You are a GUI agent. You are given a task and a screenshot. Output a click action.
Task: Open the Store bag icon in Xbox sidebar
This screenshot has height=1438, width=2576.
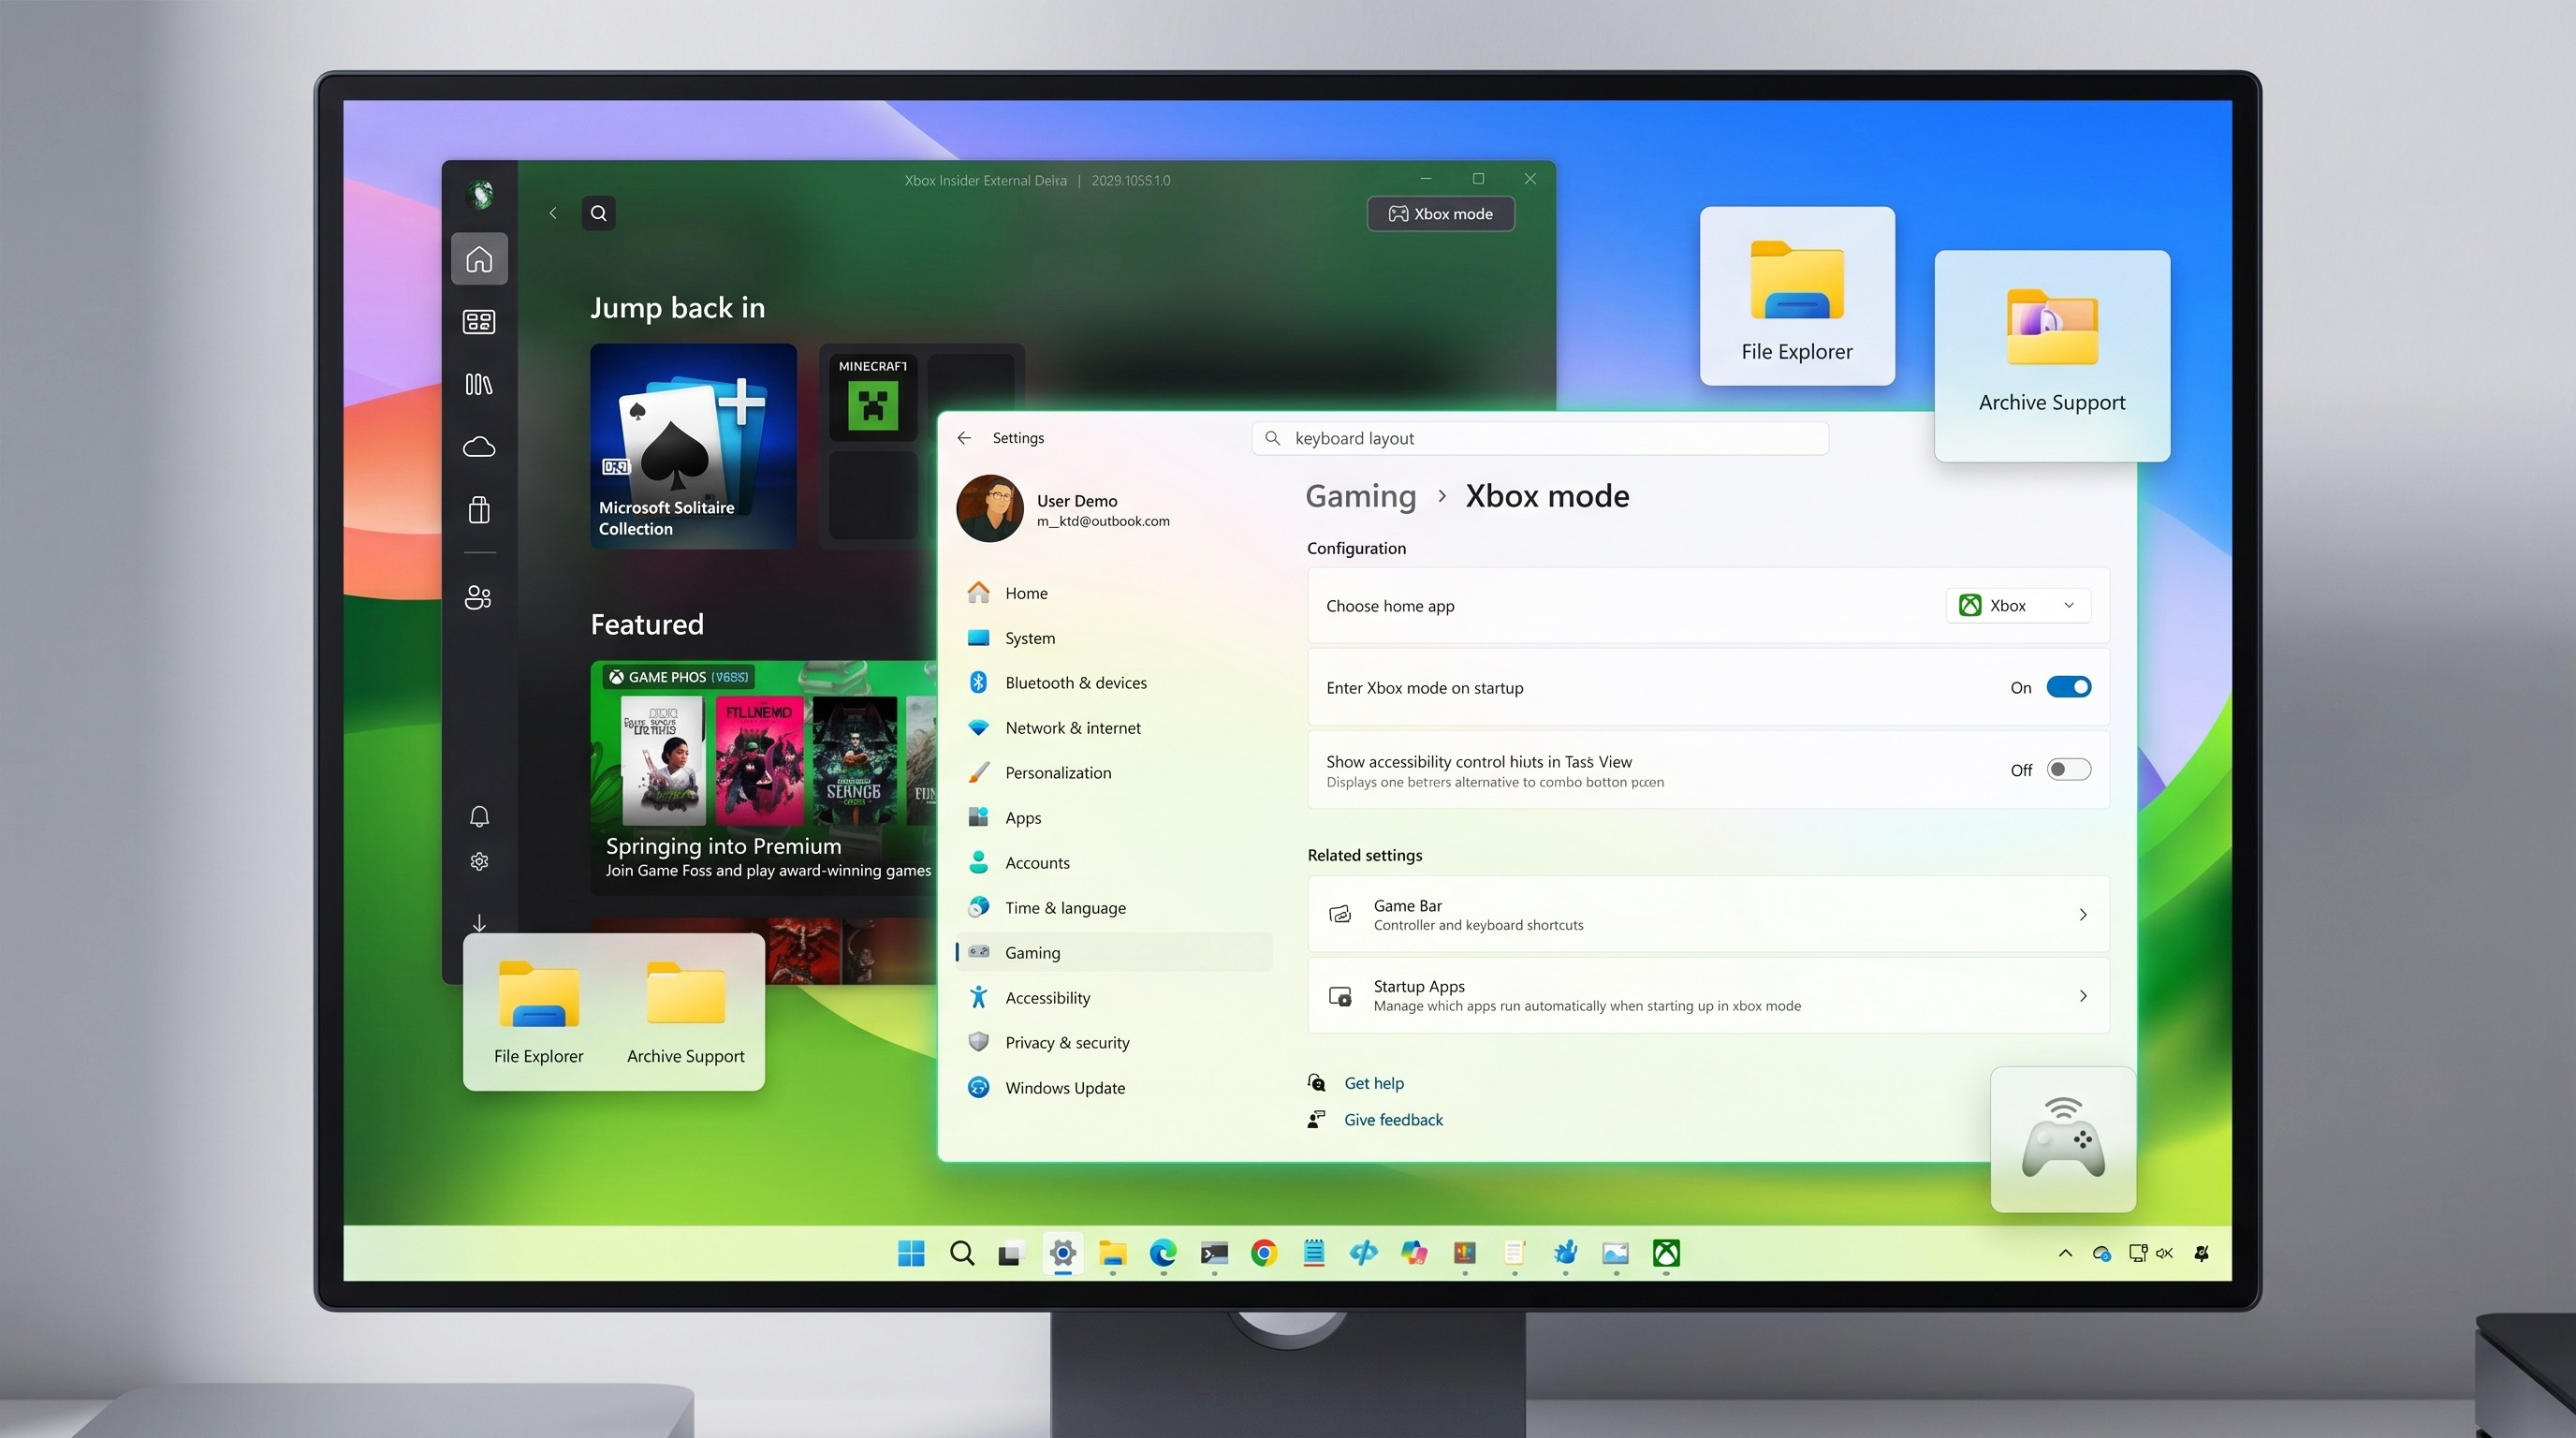point(479,510)
